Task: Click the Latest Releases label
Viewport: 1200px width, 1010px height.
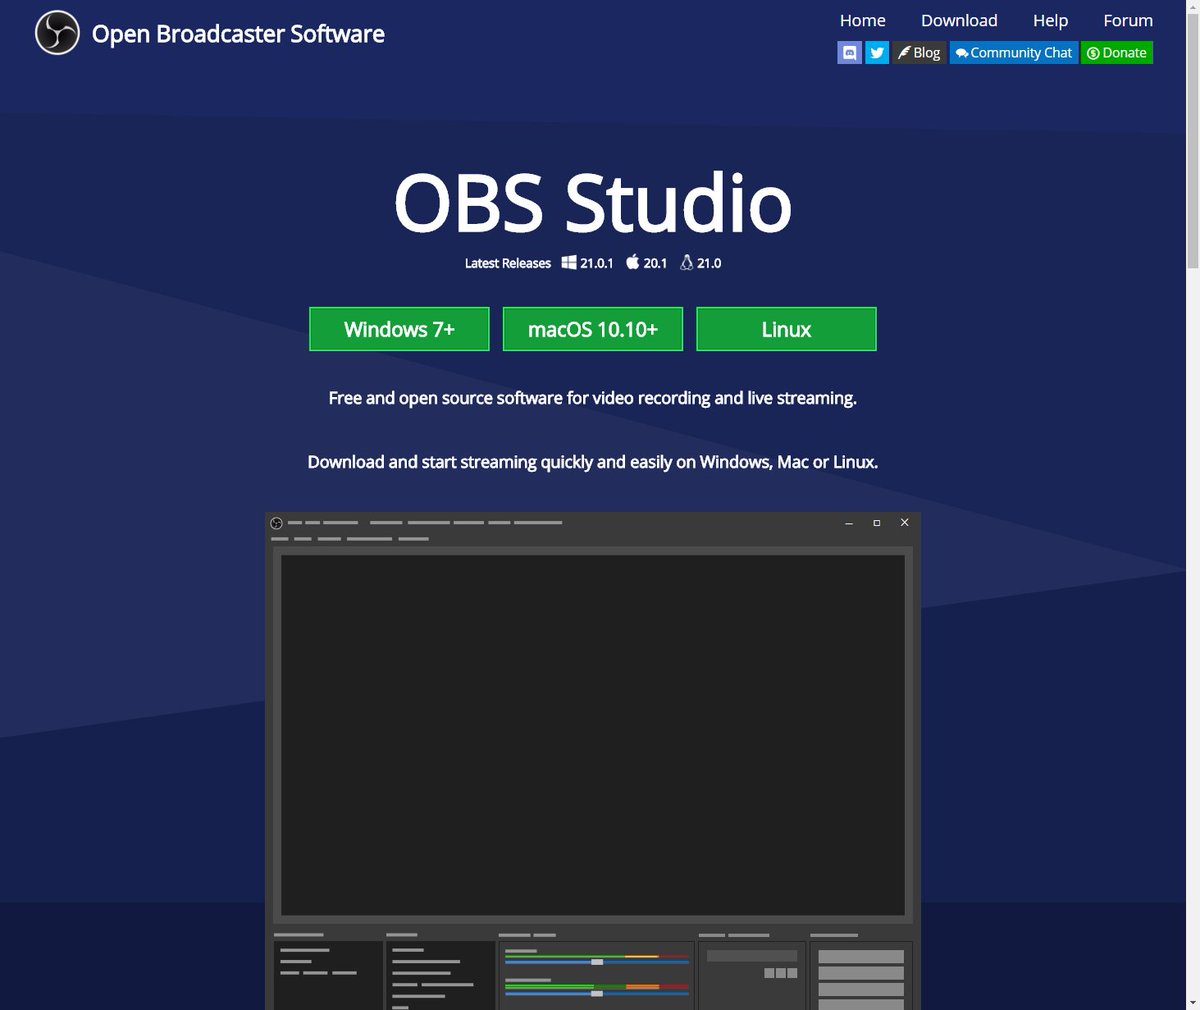Action: click(508, 263)
